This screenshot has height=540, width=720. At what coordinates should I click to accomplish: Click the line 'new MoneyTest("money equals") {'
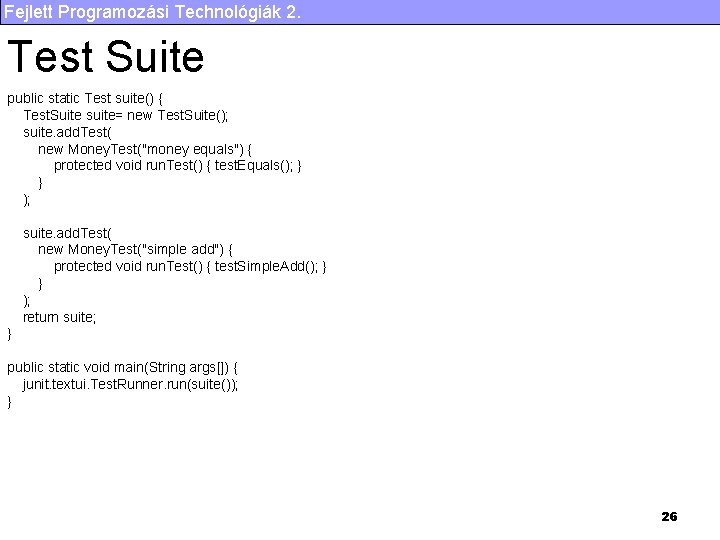pyautogui.click(x=145, y=149)
